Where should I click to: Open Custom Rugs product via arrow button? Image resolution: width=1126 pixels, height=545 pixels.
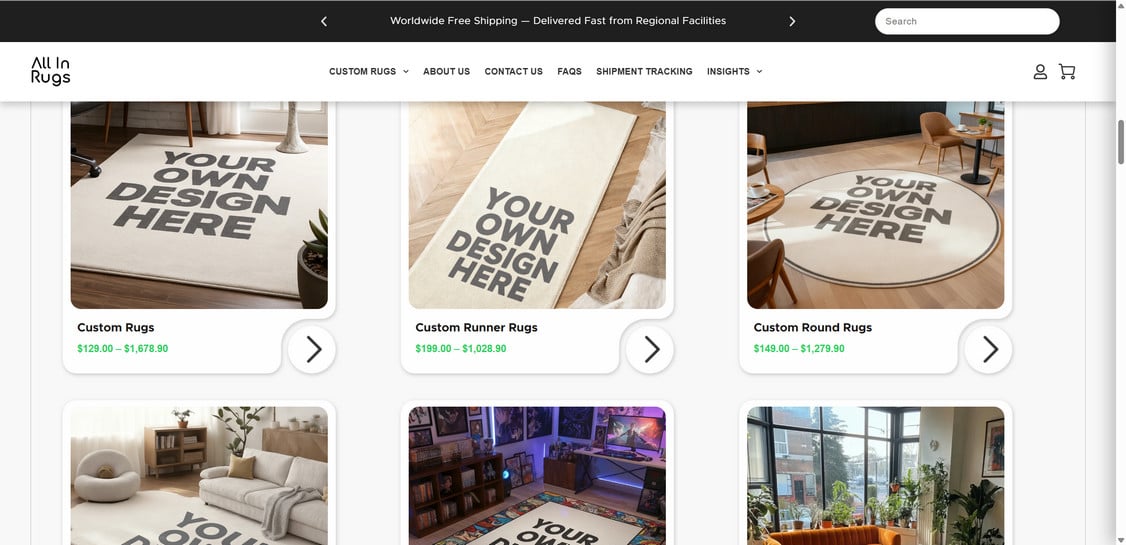(x=312, y=349)
